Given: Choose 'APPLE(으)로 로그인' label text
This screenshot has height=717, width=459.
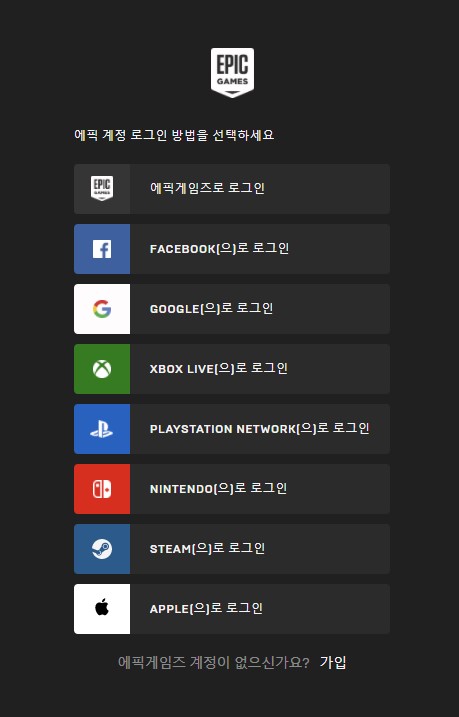Looking at the screenshot, I should (x=206, y=608).
